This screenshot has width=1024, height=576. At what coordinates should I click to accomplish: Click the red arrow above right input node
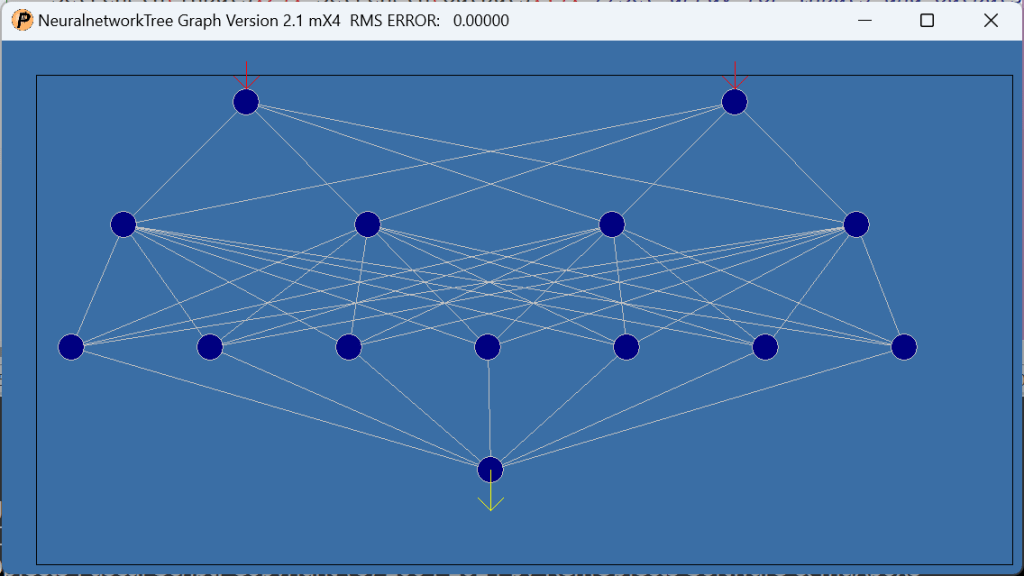(x=735, y=76)
